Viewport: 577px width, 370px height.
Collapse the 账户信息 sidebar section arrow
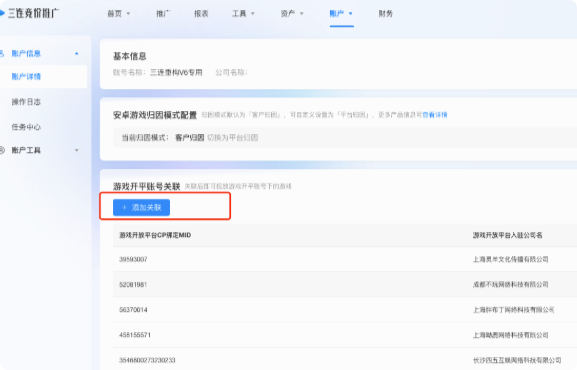(77, 54)
